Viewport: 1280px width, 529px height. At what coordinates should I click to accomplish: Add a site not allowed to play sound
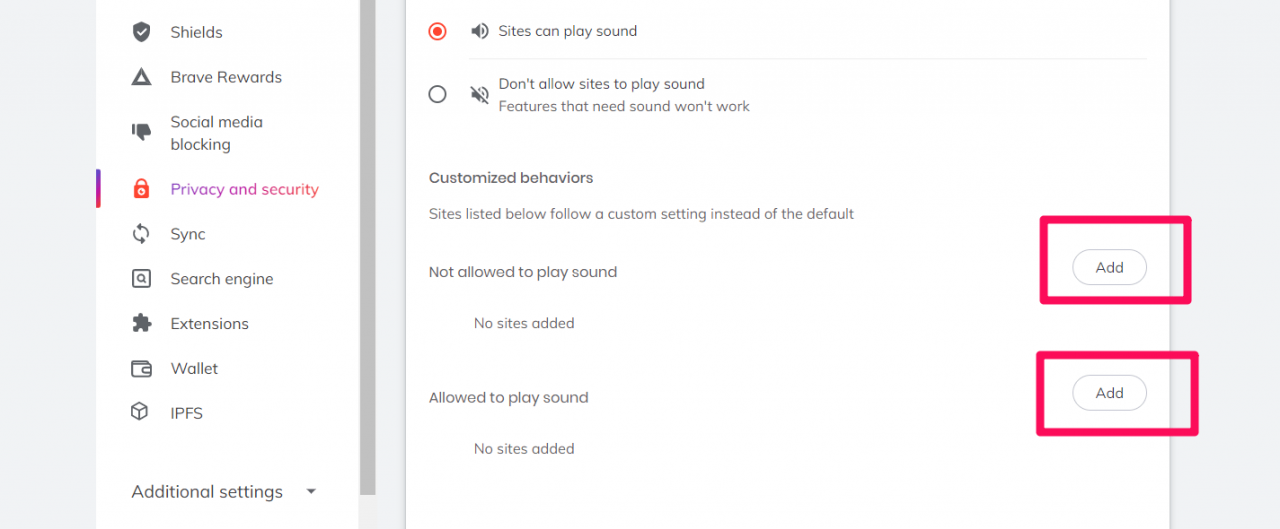(1109, 268)
